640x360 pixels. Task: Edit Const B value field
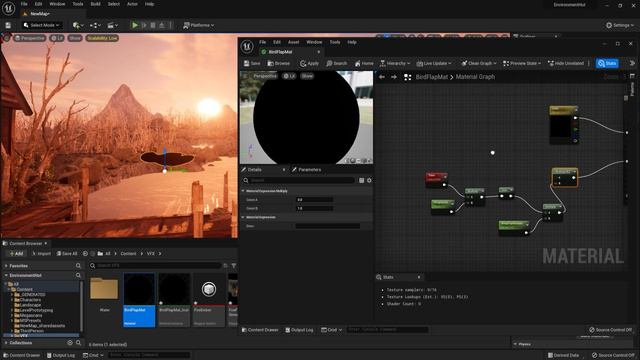[314, 208]
